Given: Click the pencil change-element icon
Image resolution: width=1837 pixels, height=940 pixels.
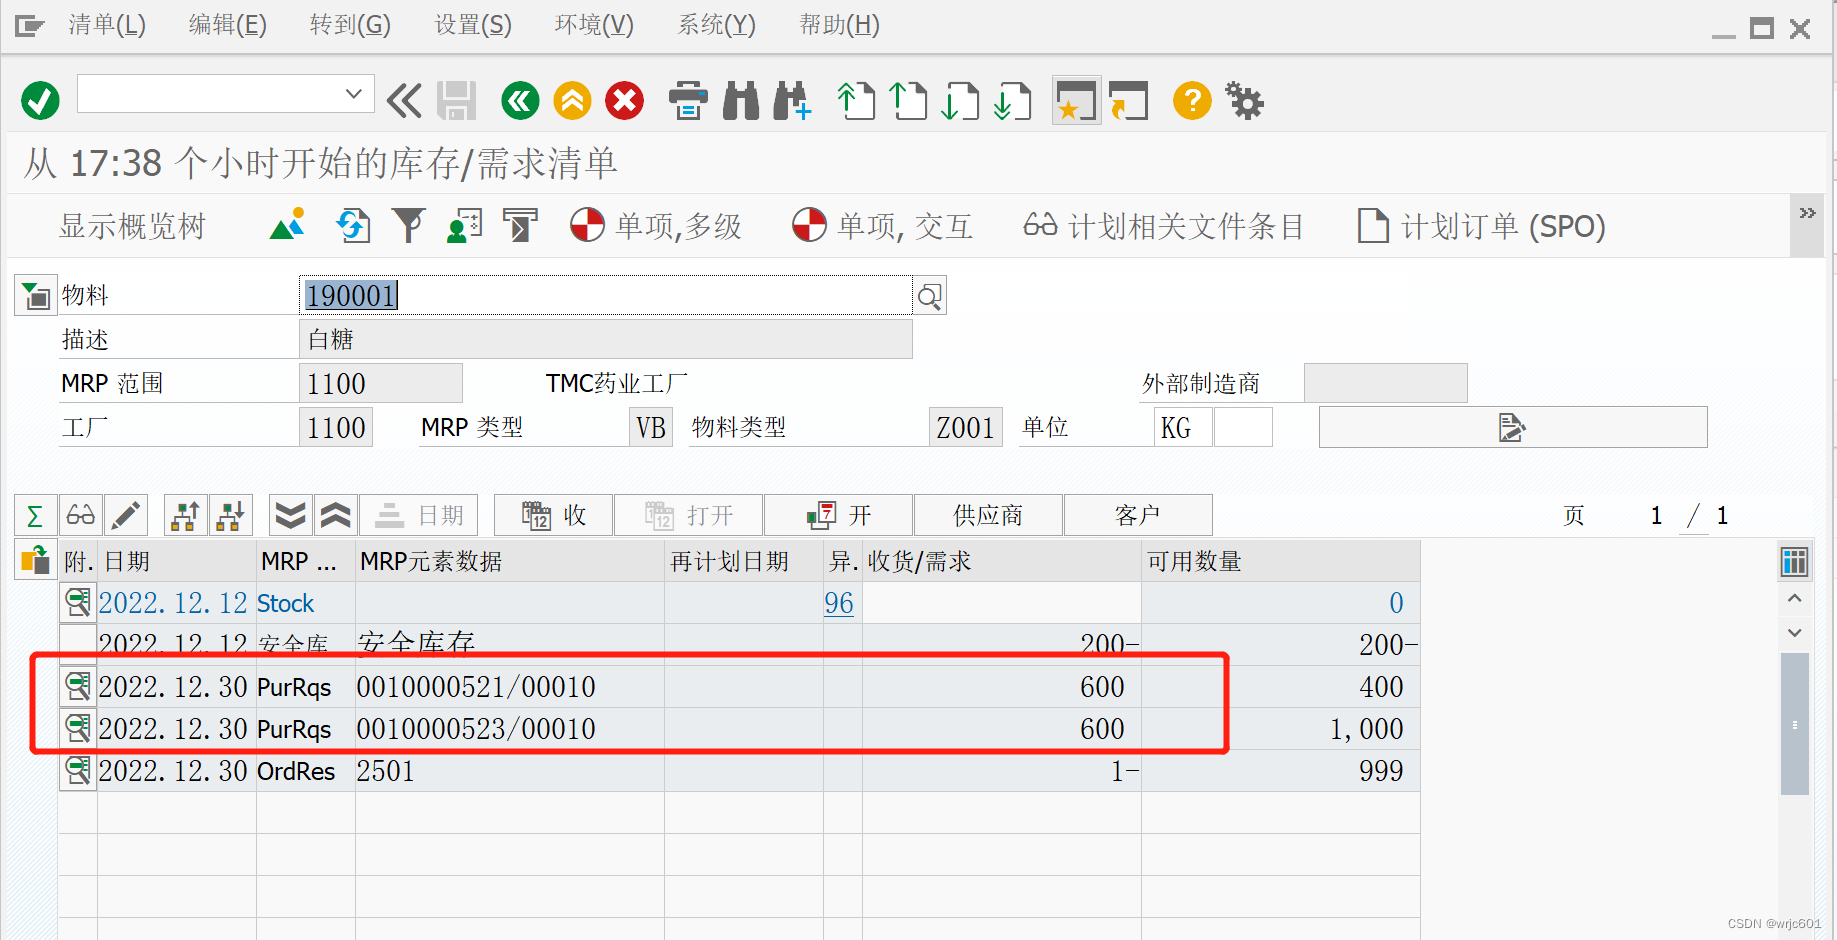Looking at the screenshot, I should coord(125,516).
